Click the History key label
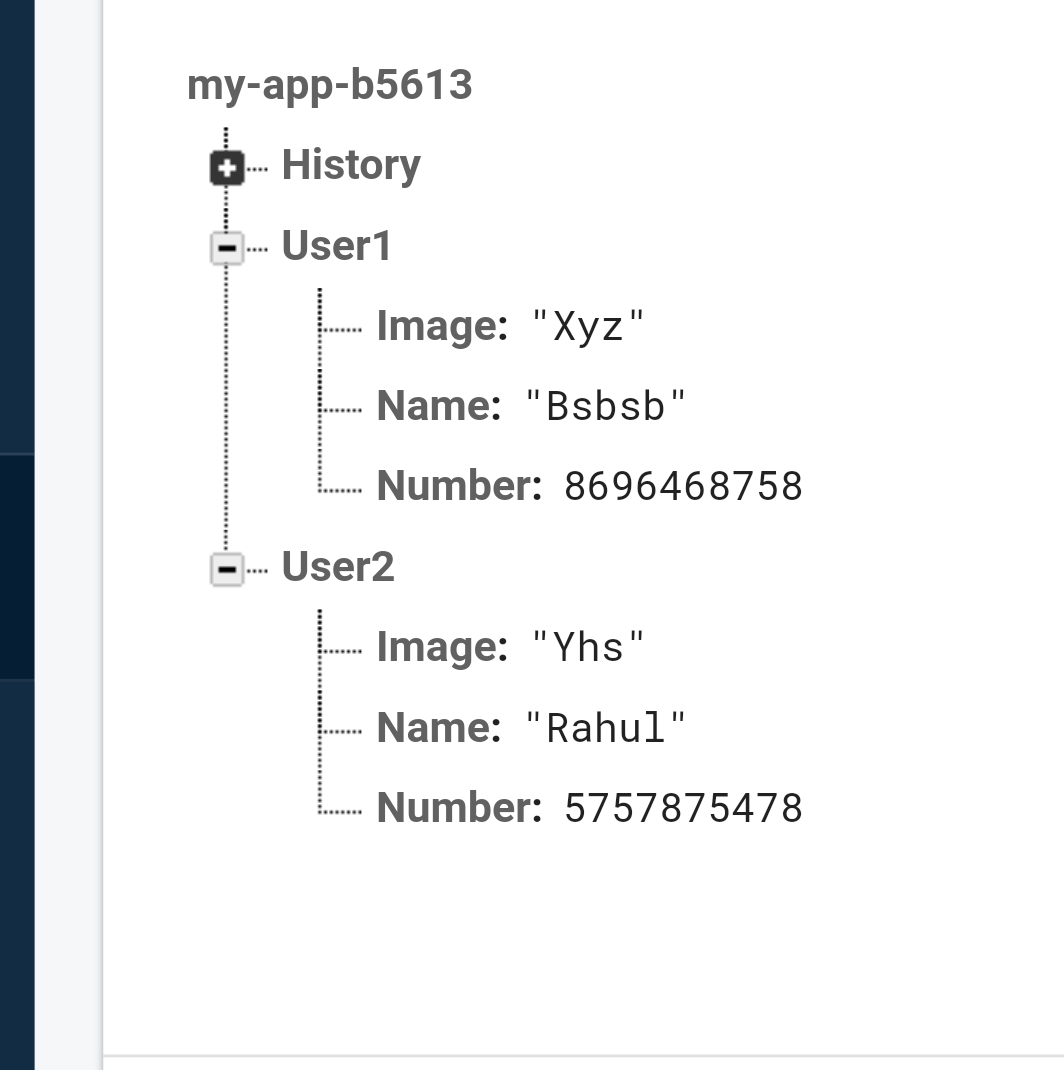Image resolution: width=1064 pixels, height=1070 pixels. pyautogui.click(x=351, y=166)
